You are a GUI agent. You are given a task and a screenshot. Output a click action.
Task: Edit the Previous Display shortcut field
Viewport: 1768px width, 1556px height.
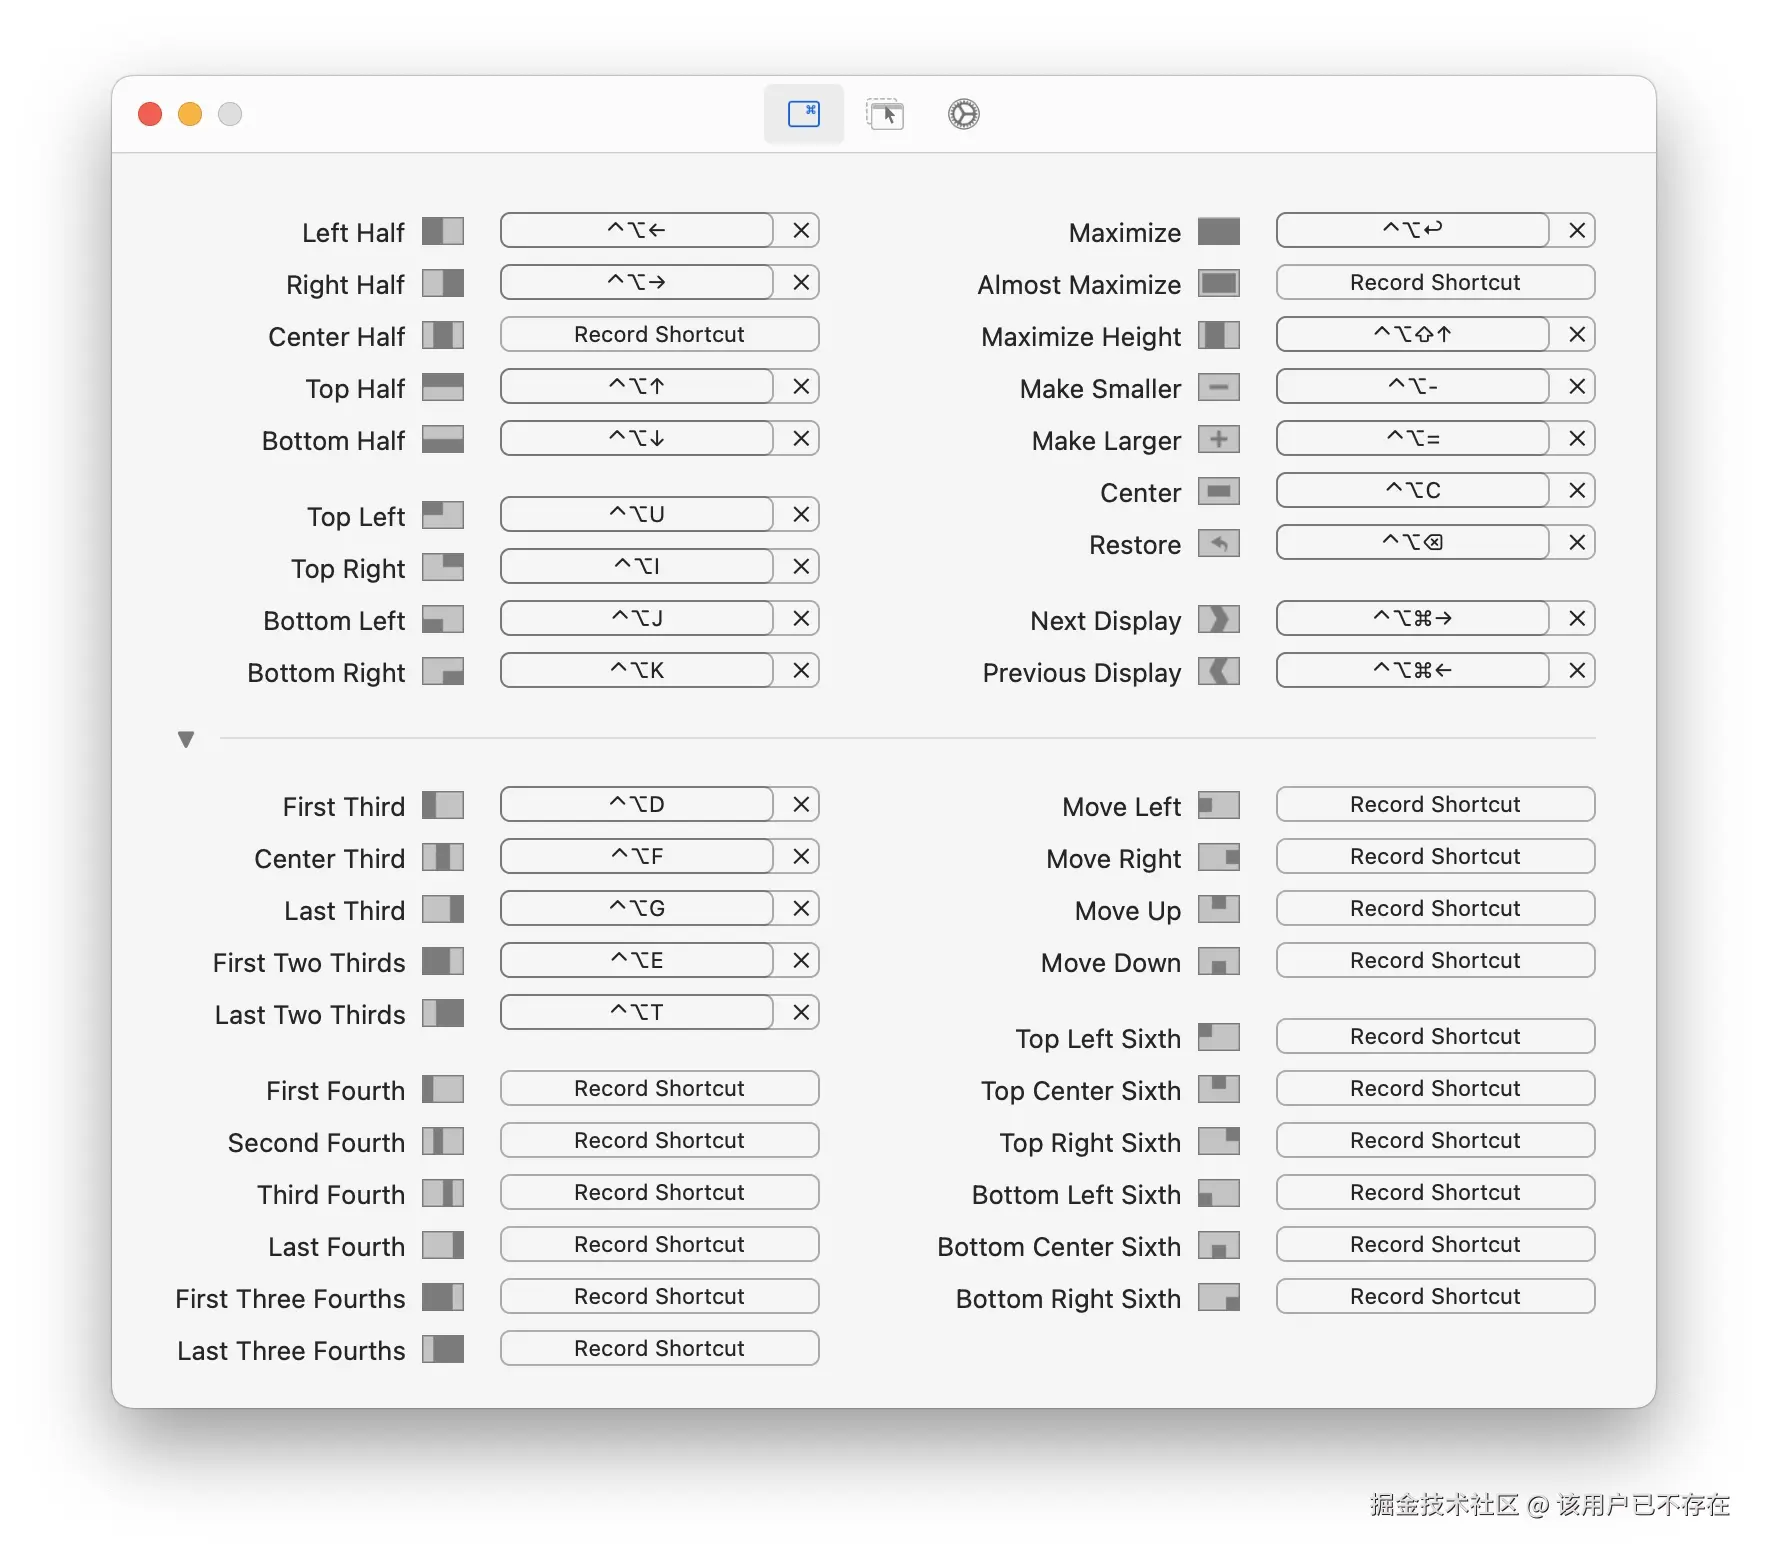[1413, 670]
